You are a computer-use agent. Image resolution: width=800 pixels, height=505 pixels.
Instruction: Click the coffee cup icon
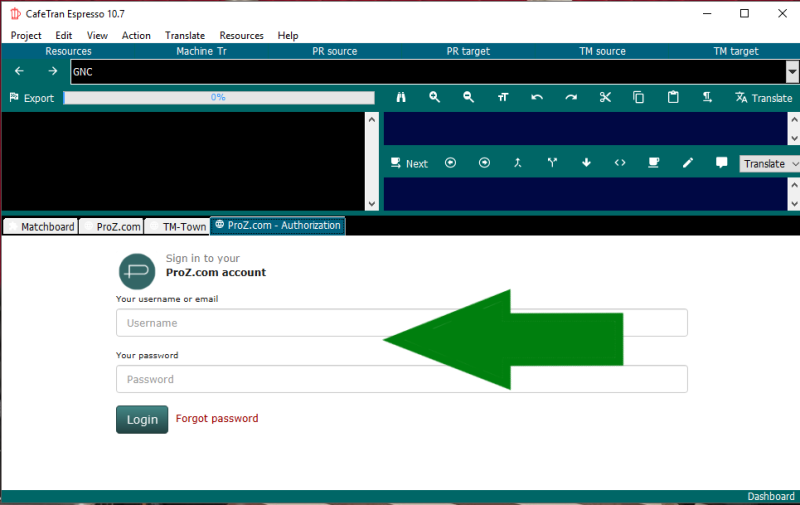click(654, 163)
